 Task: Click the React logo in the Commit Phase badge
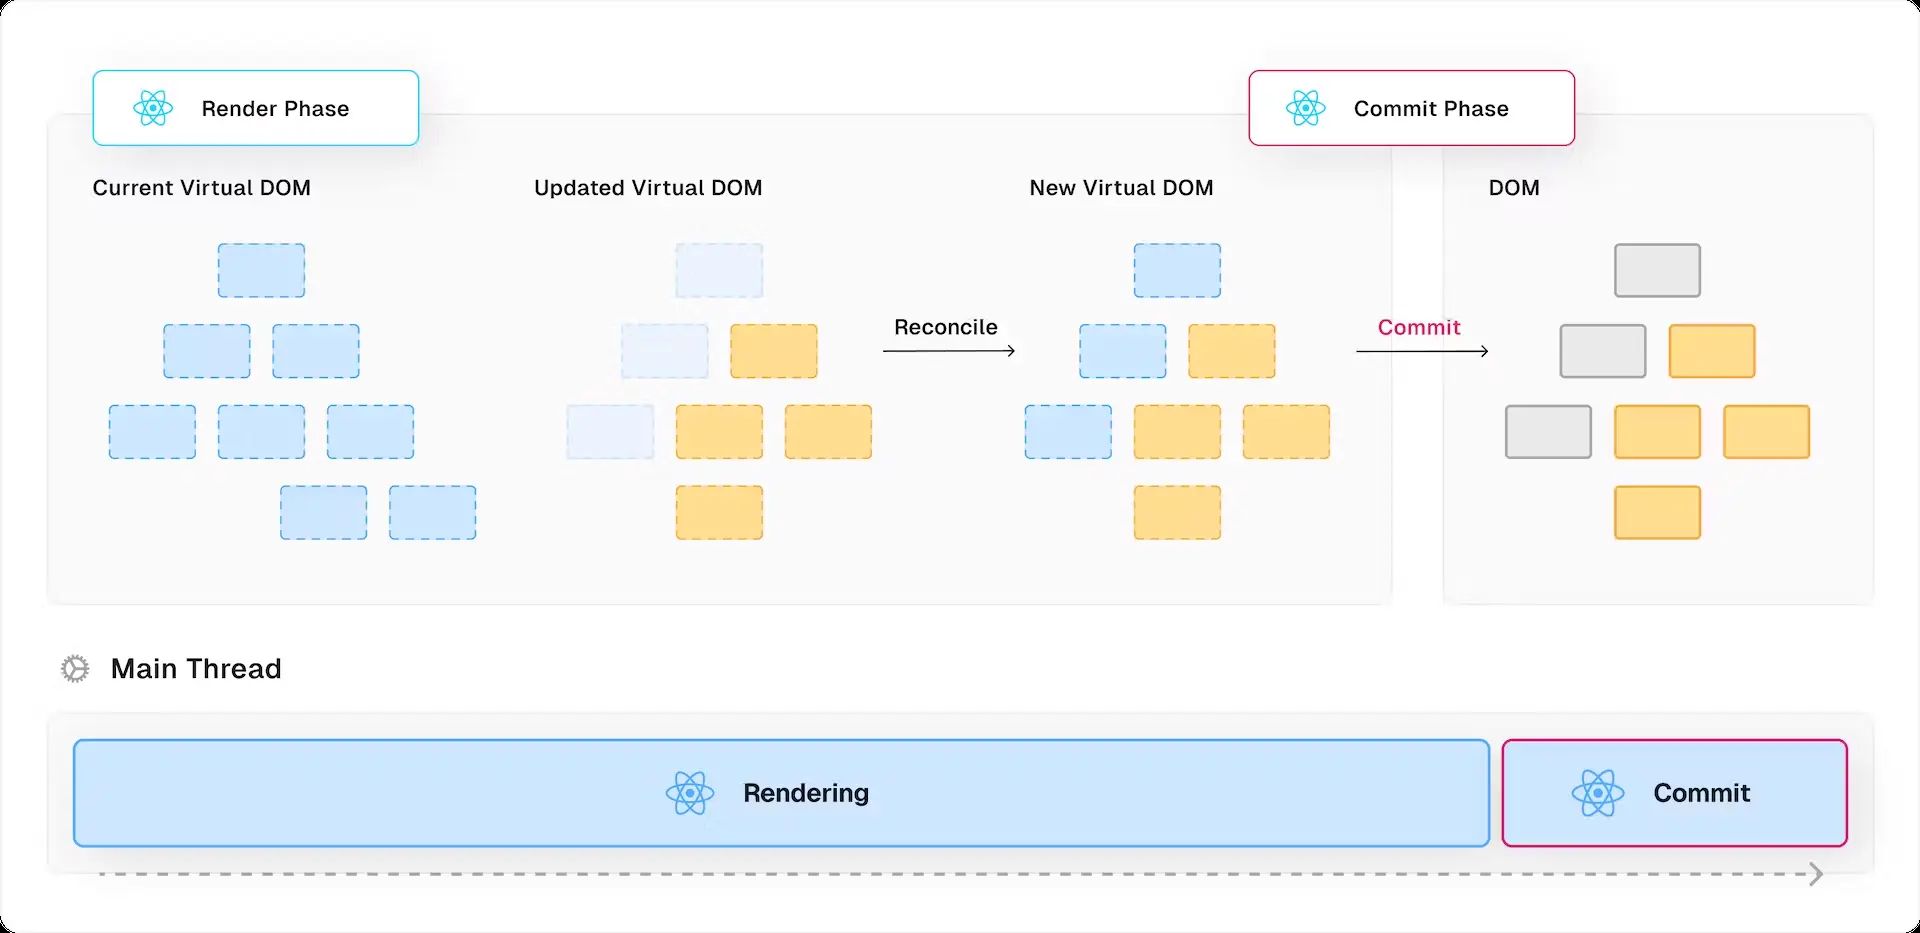[x=1304, y=108]
